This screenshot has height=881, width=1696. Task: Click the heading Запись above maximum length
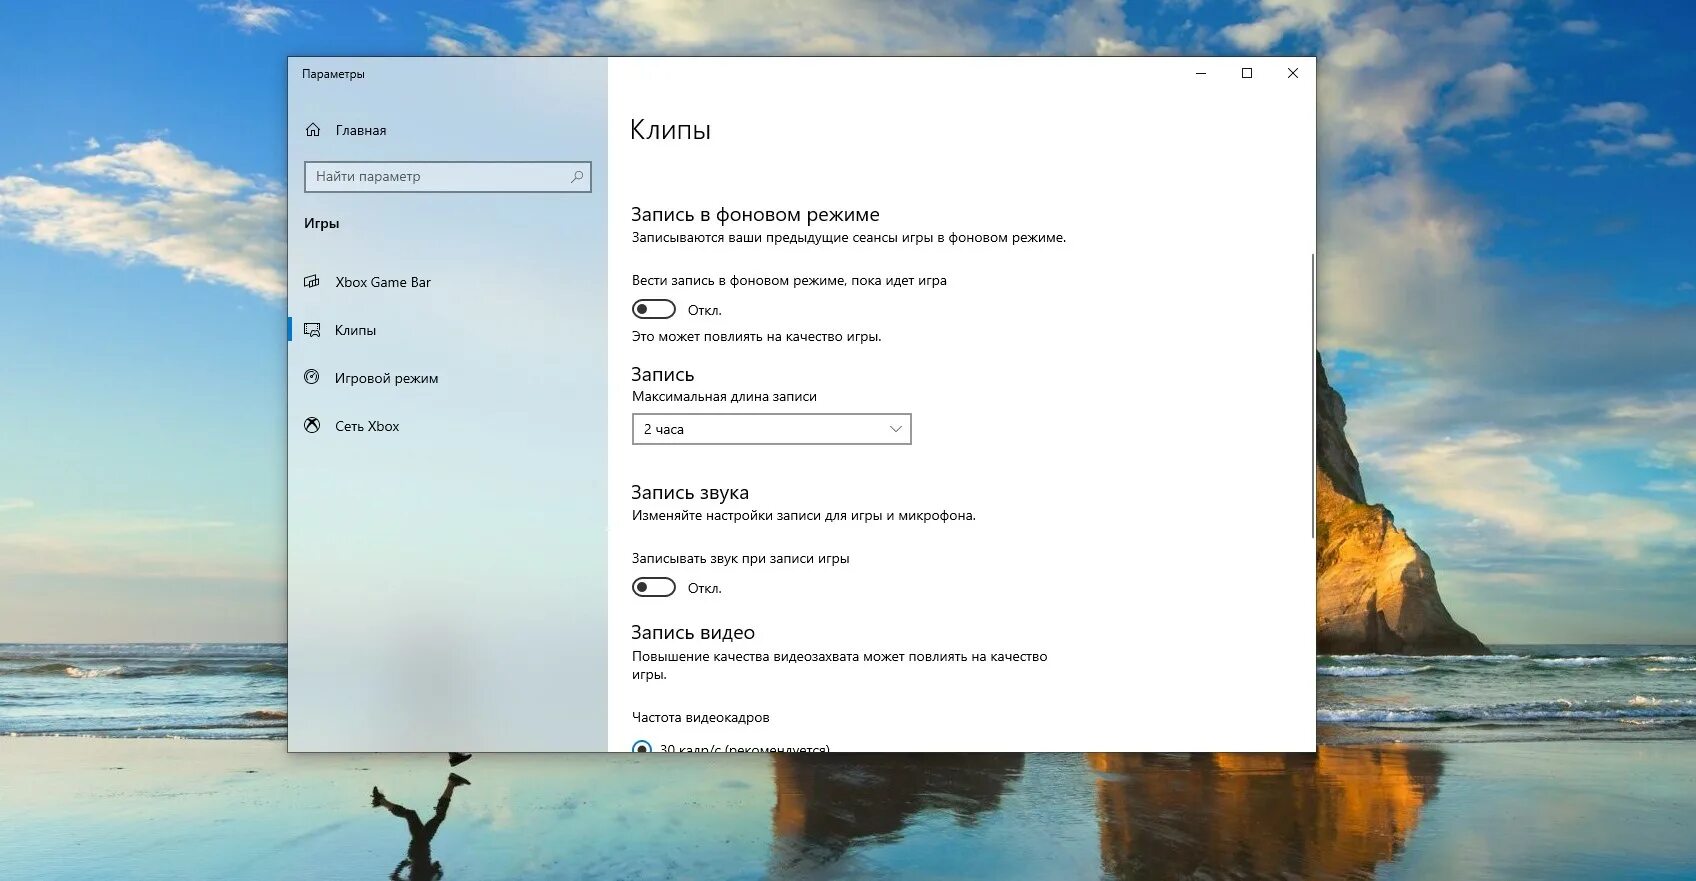coord(663,374)
